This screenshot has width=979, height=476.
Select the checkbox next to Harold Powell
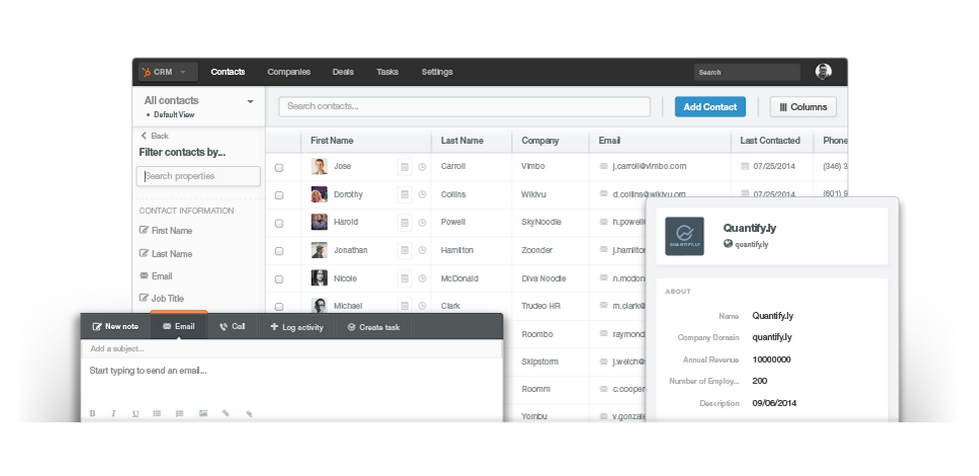pyautogui.click(x=279, y=223)
